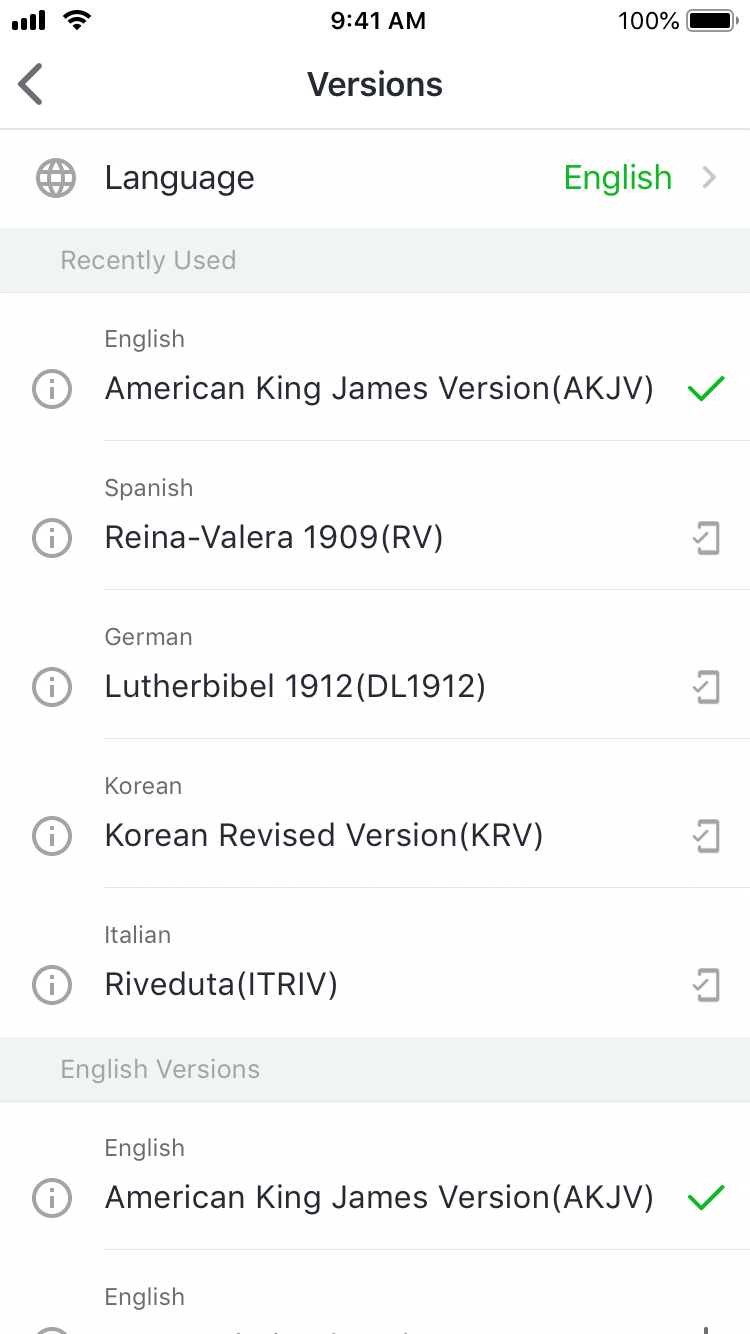Open info for Riveduta ITRIV
This screenshot has width=750, height=1334.
(52, 985)
